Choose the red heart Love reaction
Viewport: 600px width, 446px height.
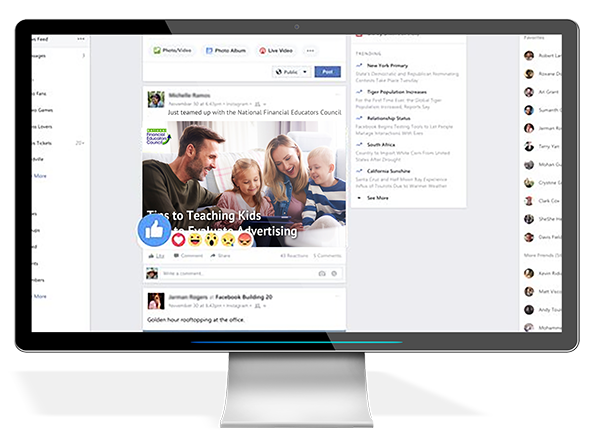pyautogui.click(x=178, y=239)
